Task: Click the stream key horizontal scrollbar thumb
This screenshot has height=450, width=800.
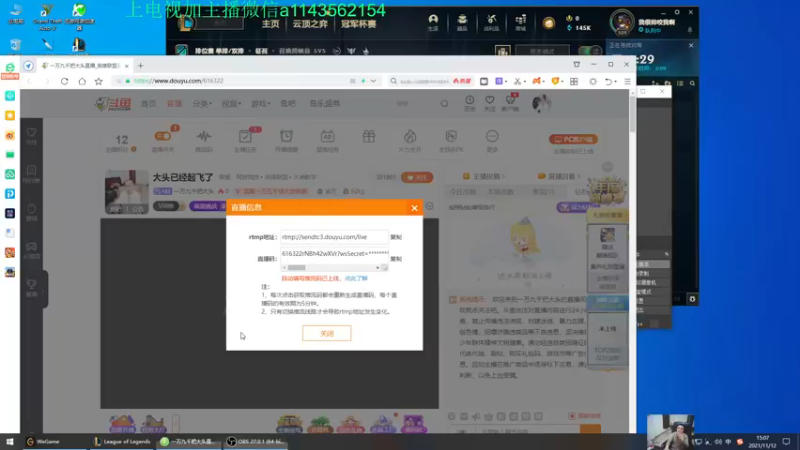Action: pos(296,267)
